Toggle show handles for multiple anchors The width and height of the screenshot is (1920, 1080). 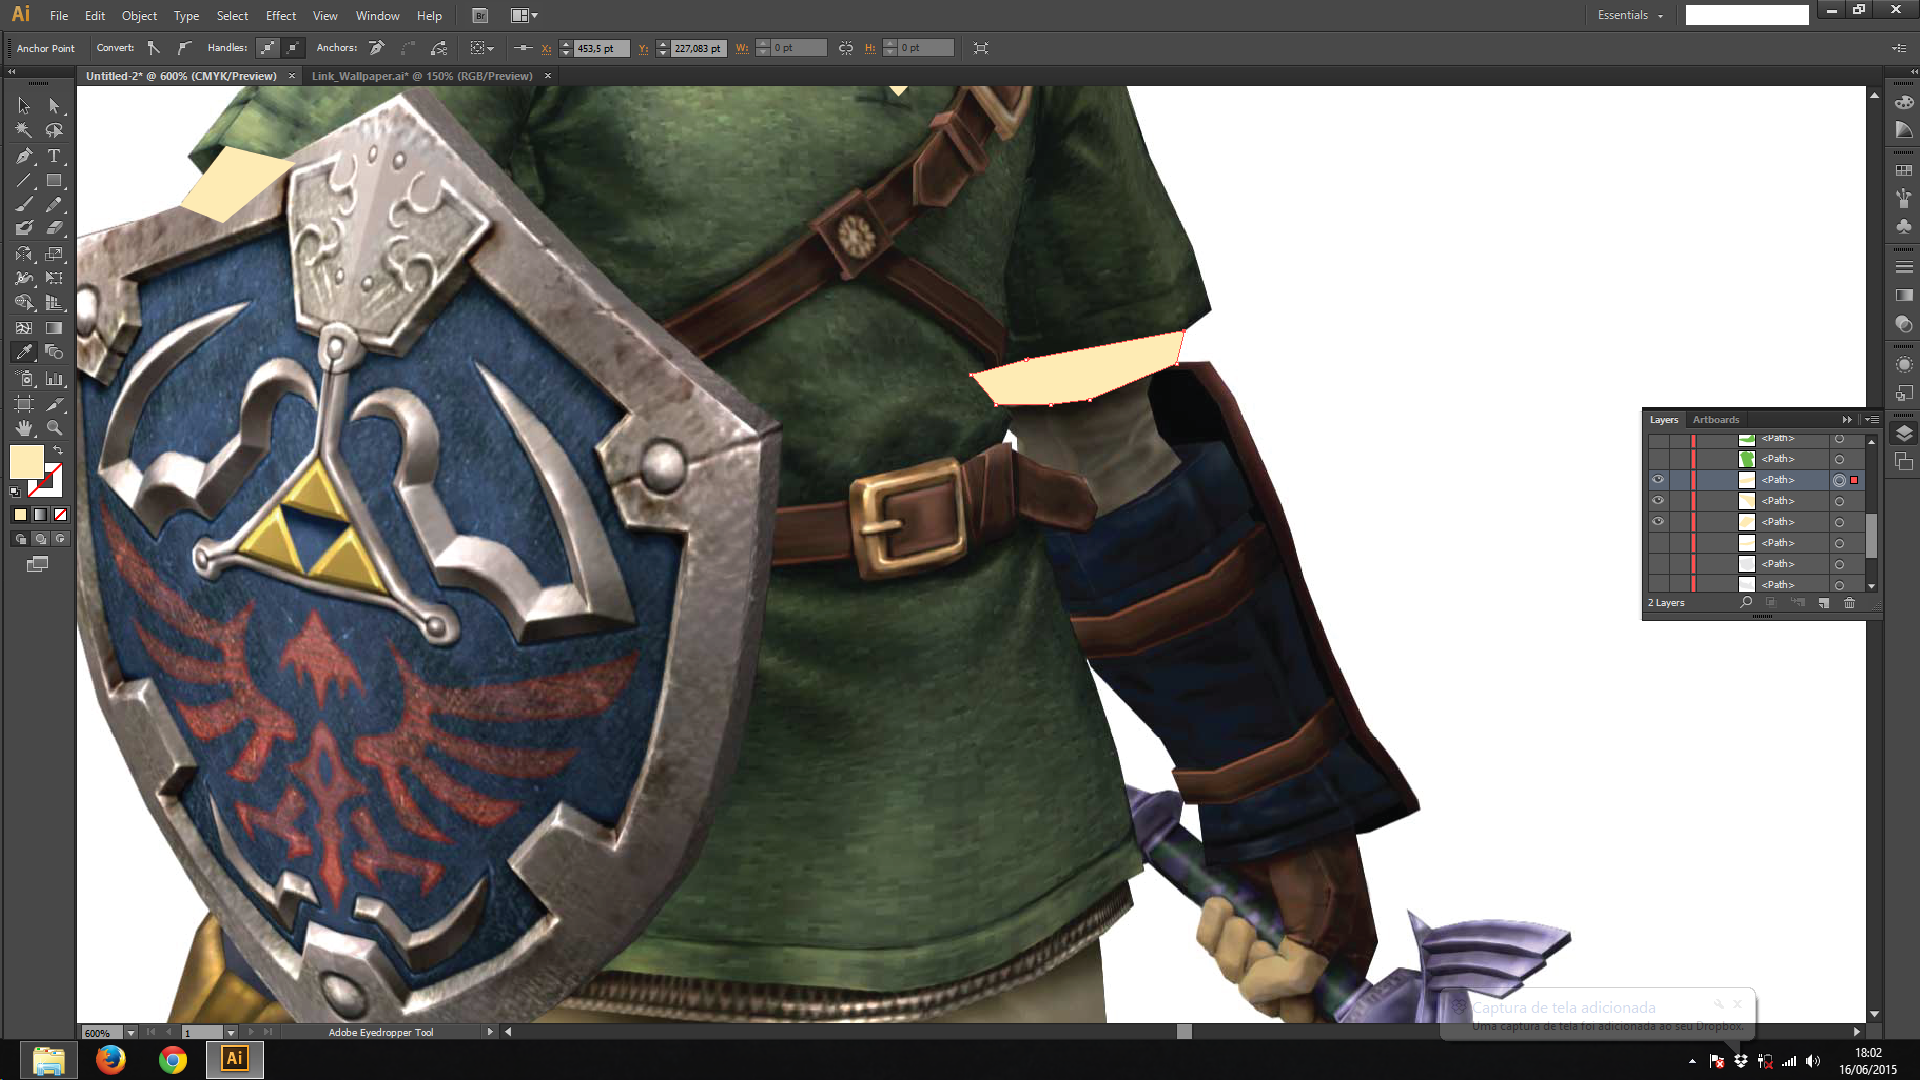click(268, 48)
